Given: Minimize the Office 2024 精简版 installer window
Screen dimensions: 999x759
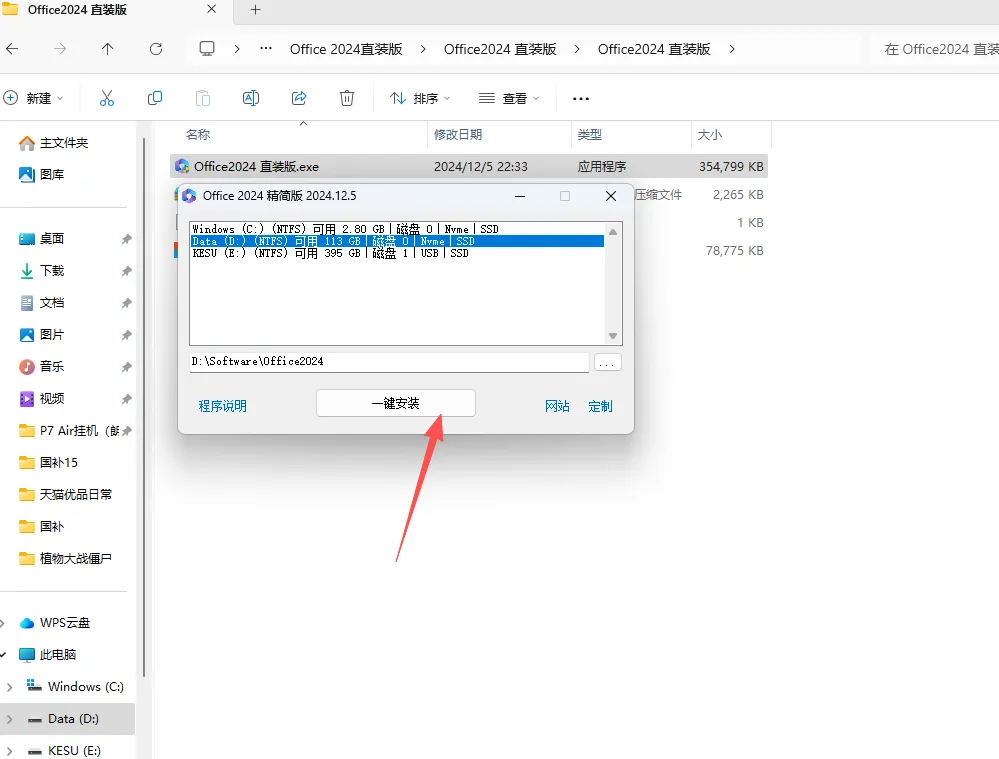Looking at the screenshot, I should (520, 196).
